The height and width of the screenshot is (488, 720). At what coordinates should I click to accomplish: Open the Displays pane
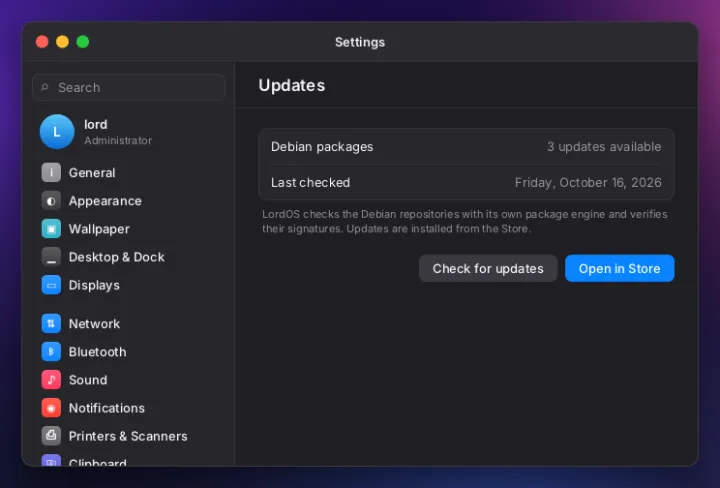[129, 285]
